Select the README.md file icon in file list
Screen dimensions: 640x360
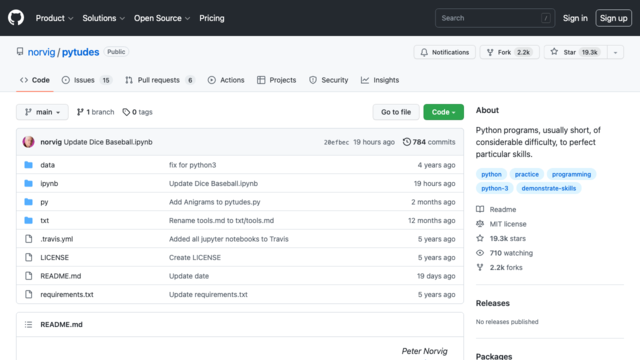(29, 276)
